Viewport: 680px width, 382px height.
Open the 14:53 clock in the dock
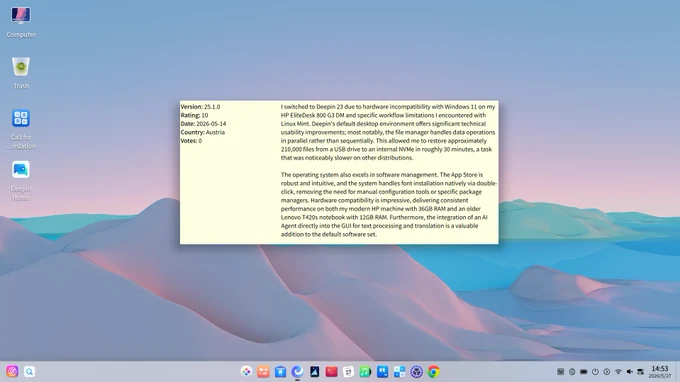660,372
